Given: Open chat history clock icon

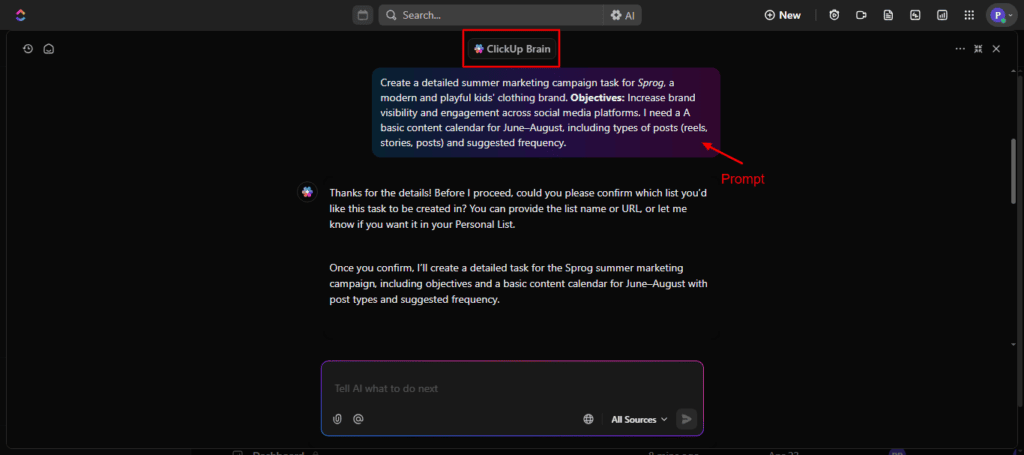Looking at the screenshot, I should pos(27,48).
